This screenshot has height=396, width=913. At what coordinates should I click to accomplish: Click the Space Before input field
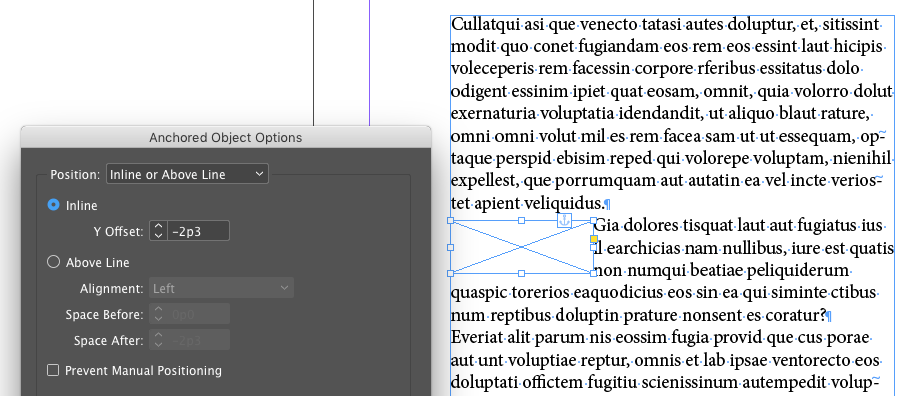tap(198, 314)
